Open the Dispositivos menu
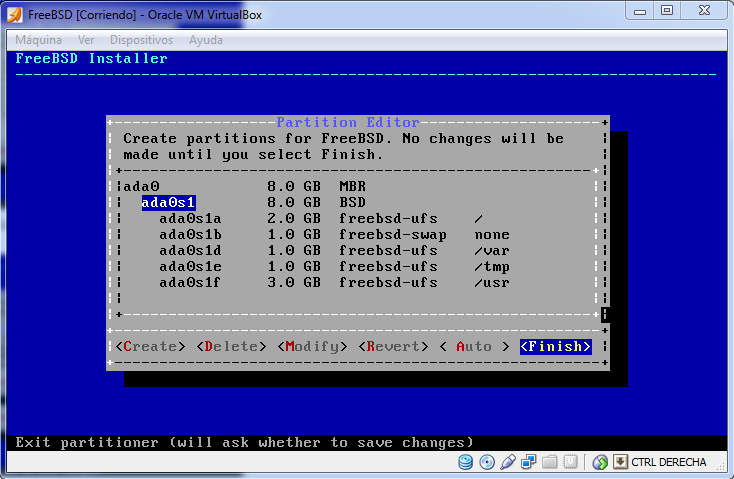Screen dimensions: 734x479 coord(141,40)
